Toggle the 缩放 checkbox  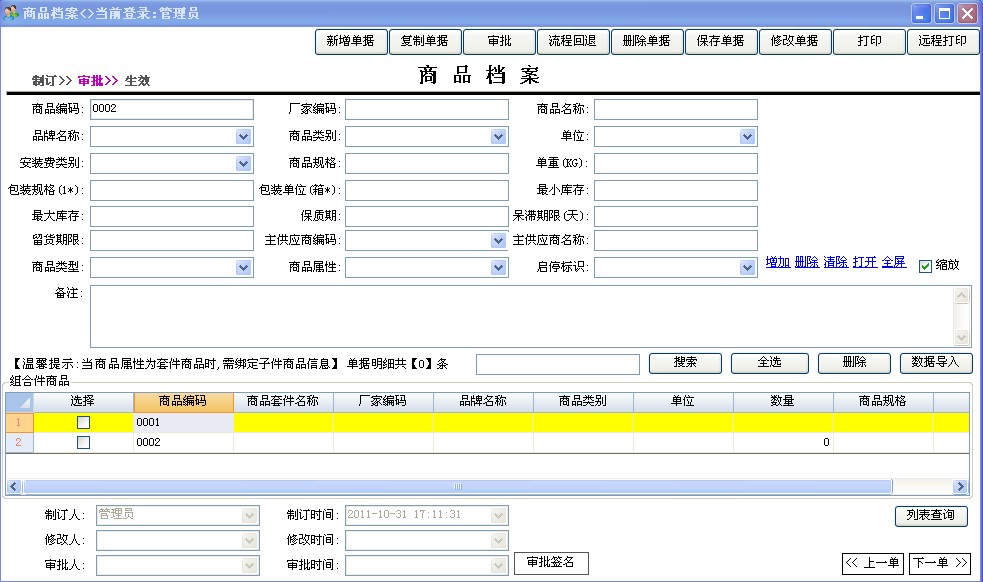pyautogui.click(x=925, y=266)
